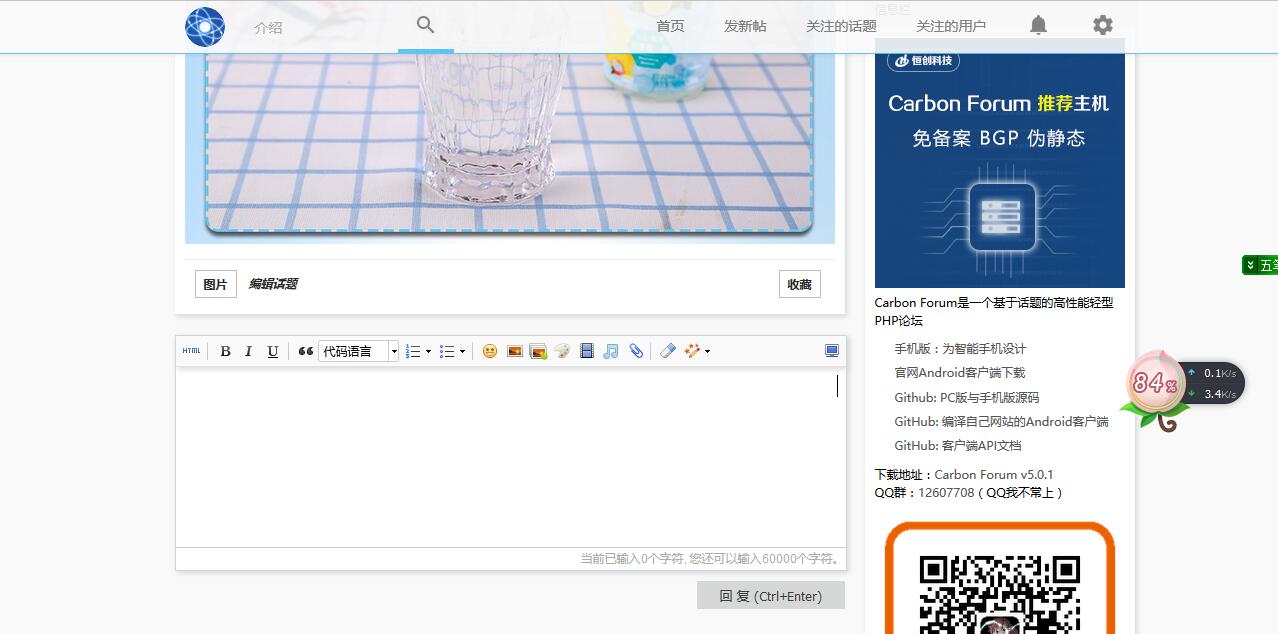Viewport: 1278px width, 634px height.
Task: Toggle bold formatting
Action: (x=225, y=351)
